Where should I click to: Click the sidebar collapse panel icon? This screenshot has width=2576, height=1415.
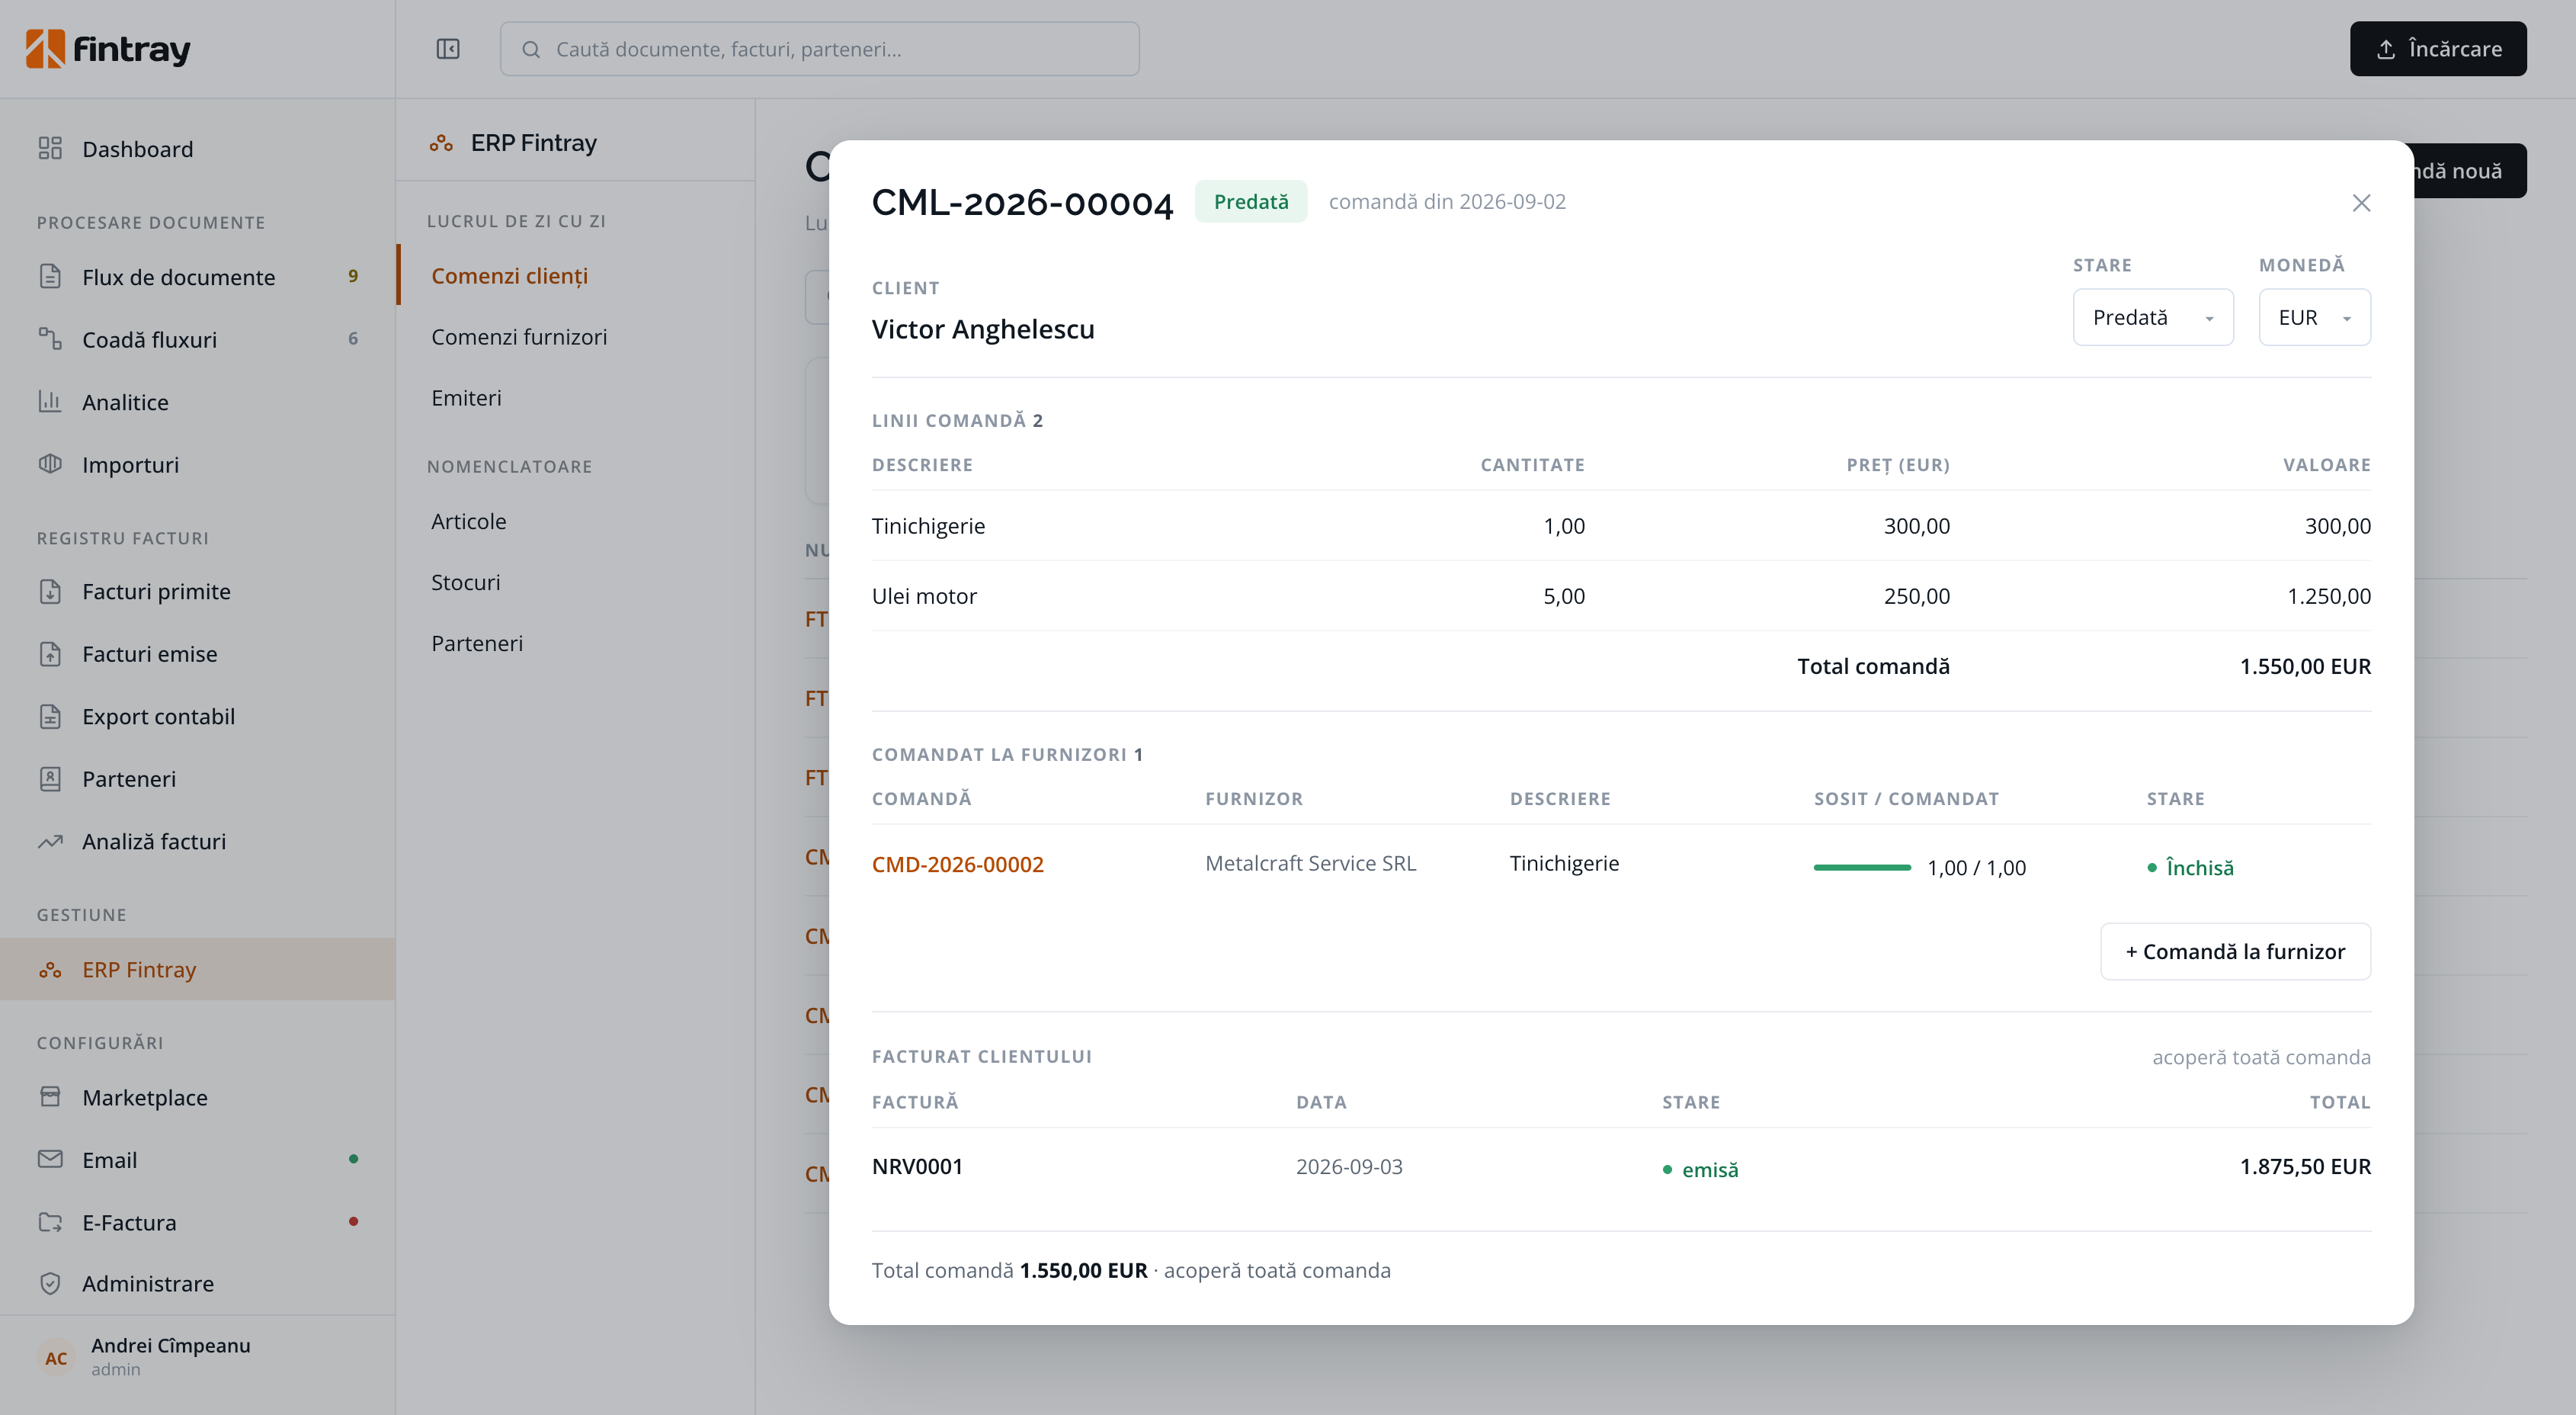448,49
